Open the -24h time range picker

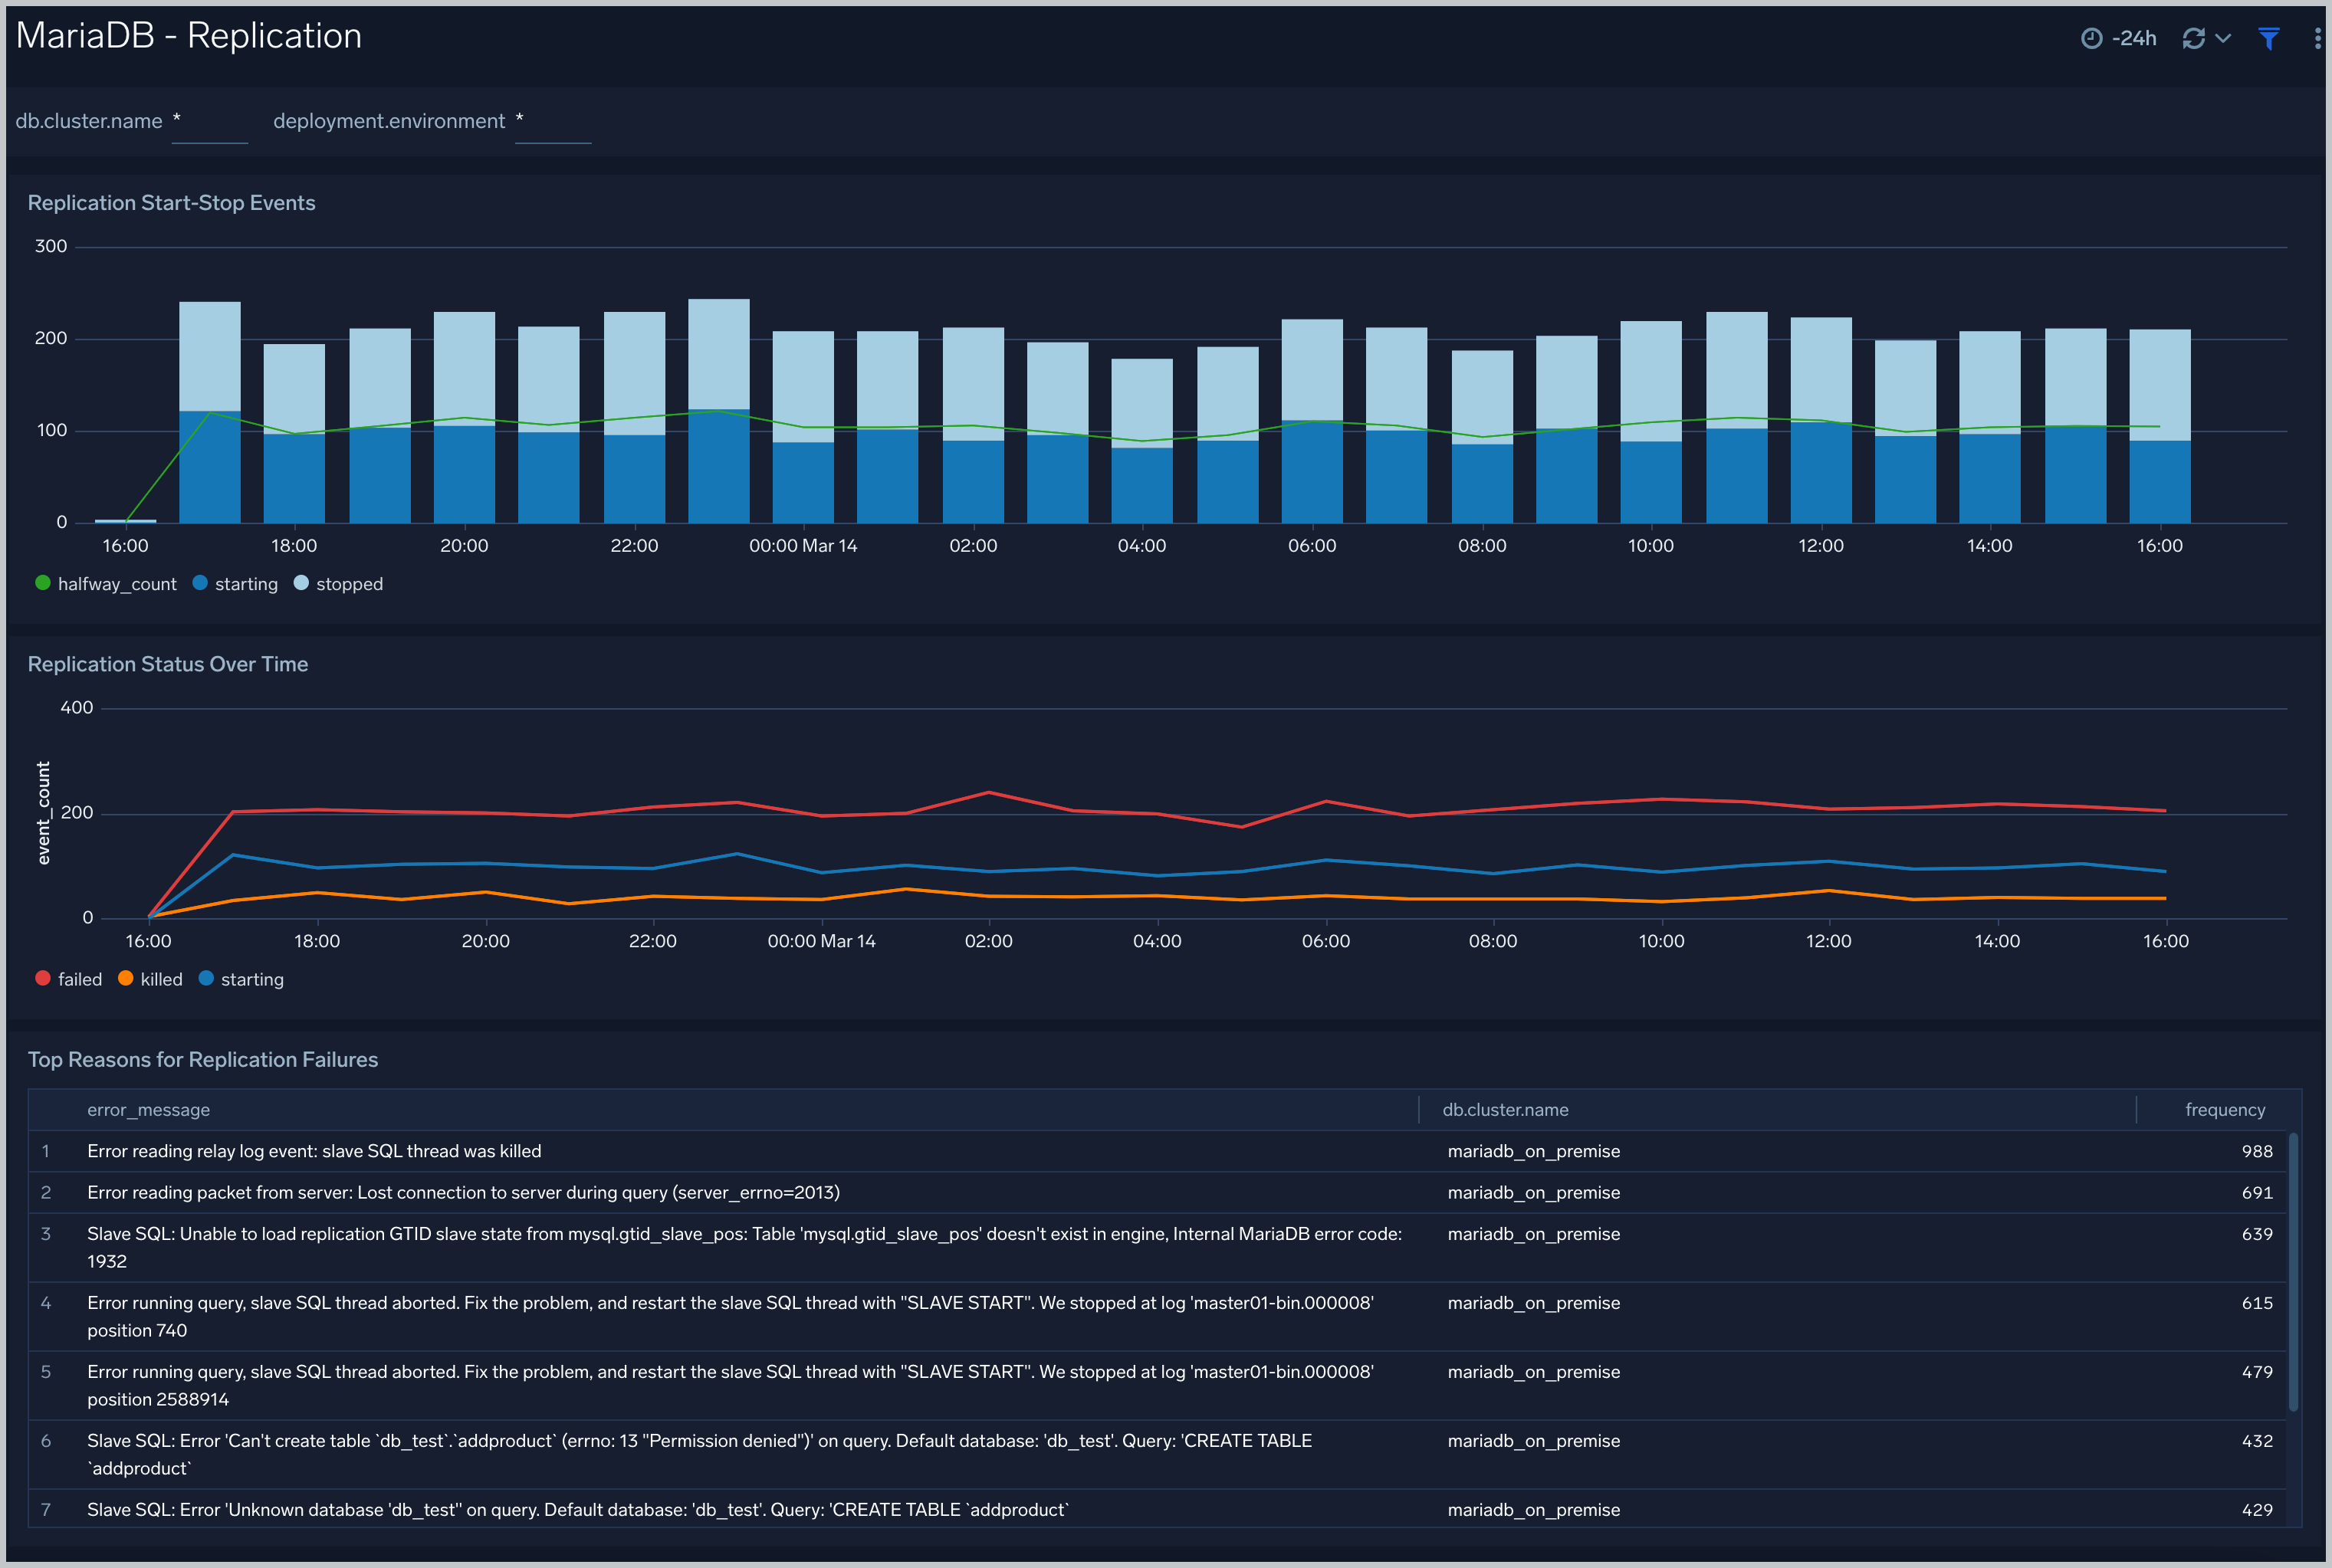[2119, 38]
